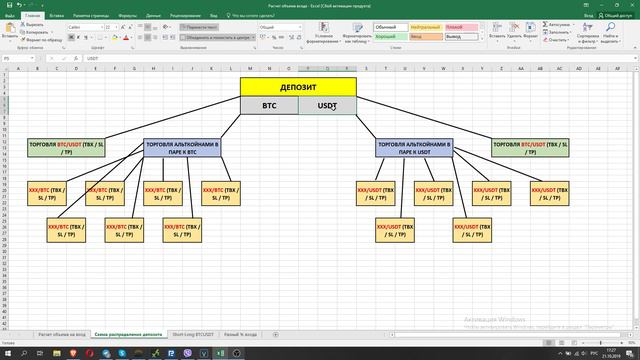This screenshot has width=640, height=360.
Task: Expand the cell styles gallery
Action: (482, 39)
